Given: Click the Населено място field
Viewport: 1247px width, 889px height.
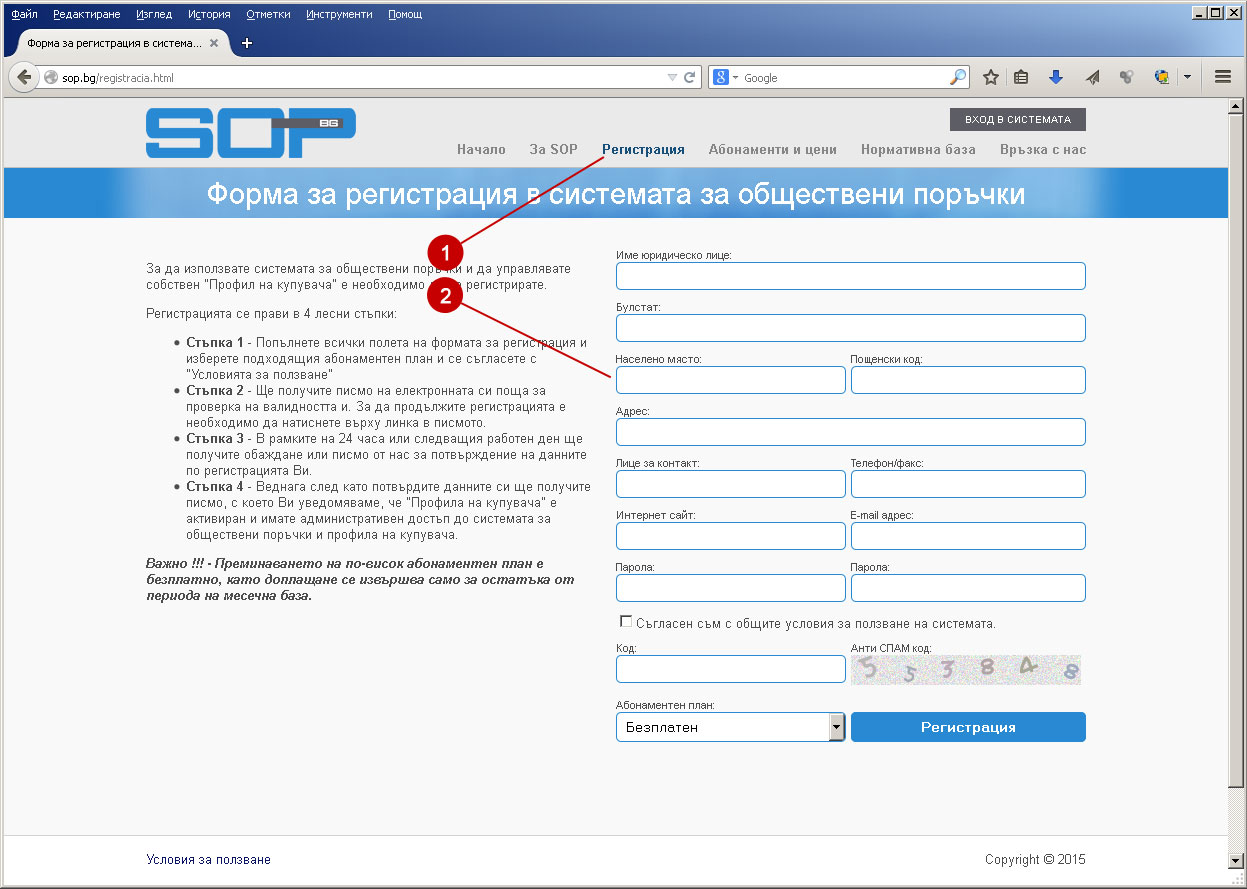Looking at the screenshot, I should pos(731,380).
